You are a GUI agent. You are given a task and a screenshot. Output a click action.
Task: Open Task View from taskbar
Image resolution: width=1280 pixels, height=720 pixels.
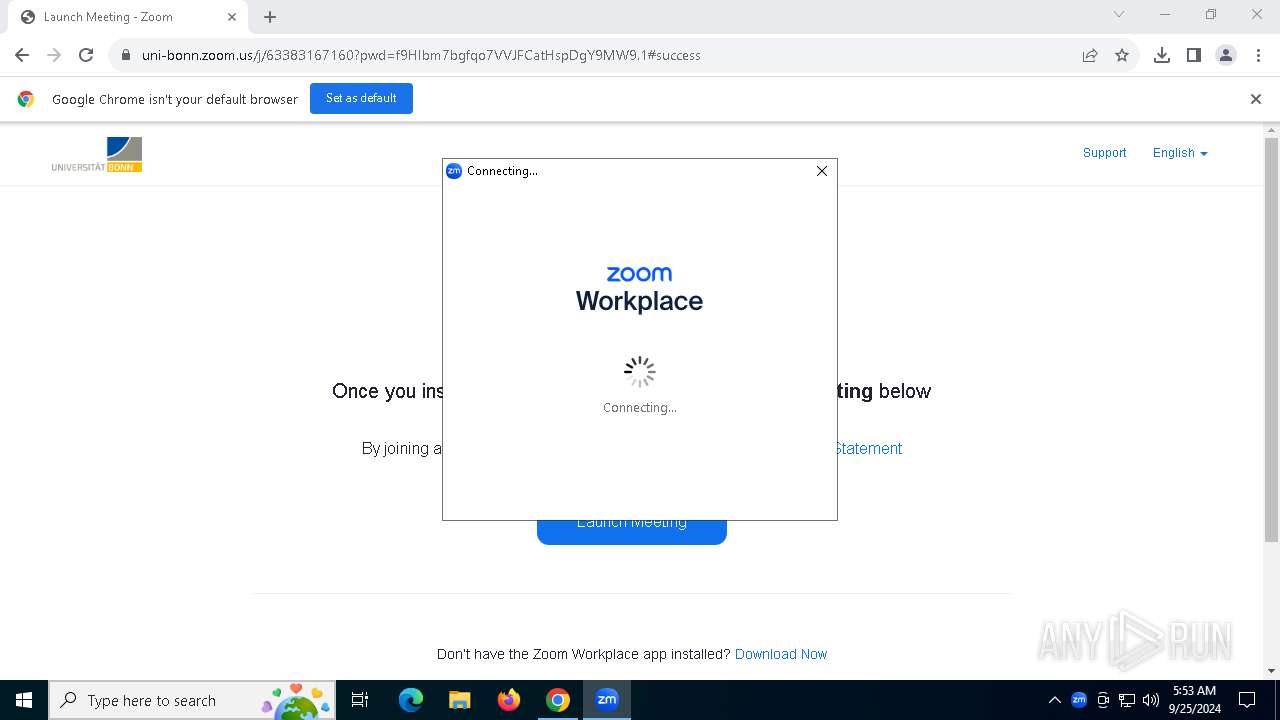tap(360, 700)
